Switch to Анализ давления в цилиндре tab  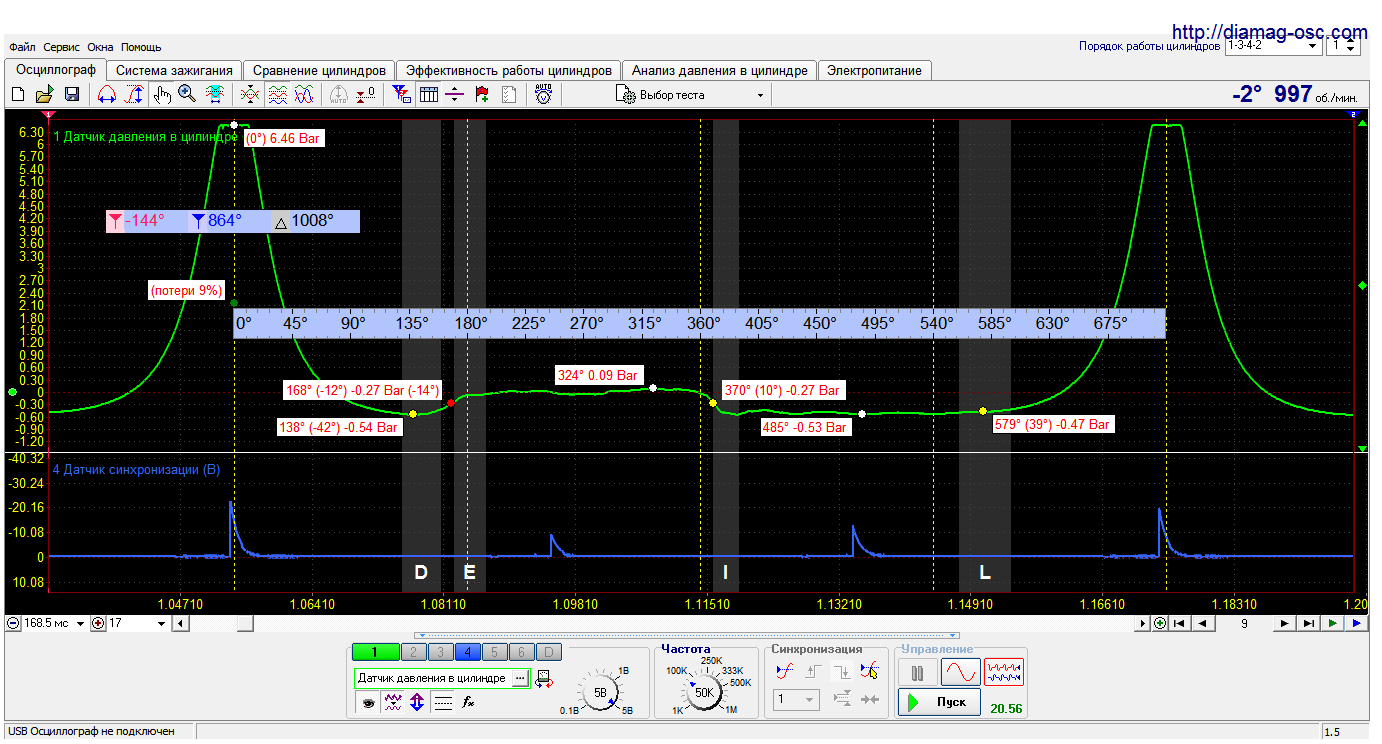click(x=719, y=70)
